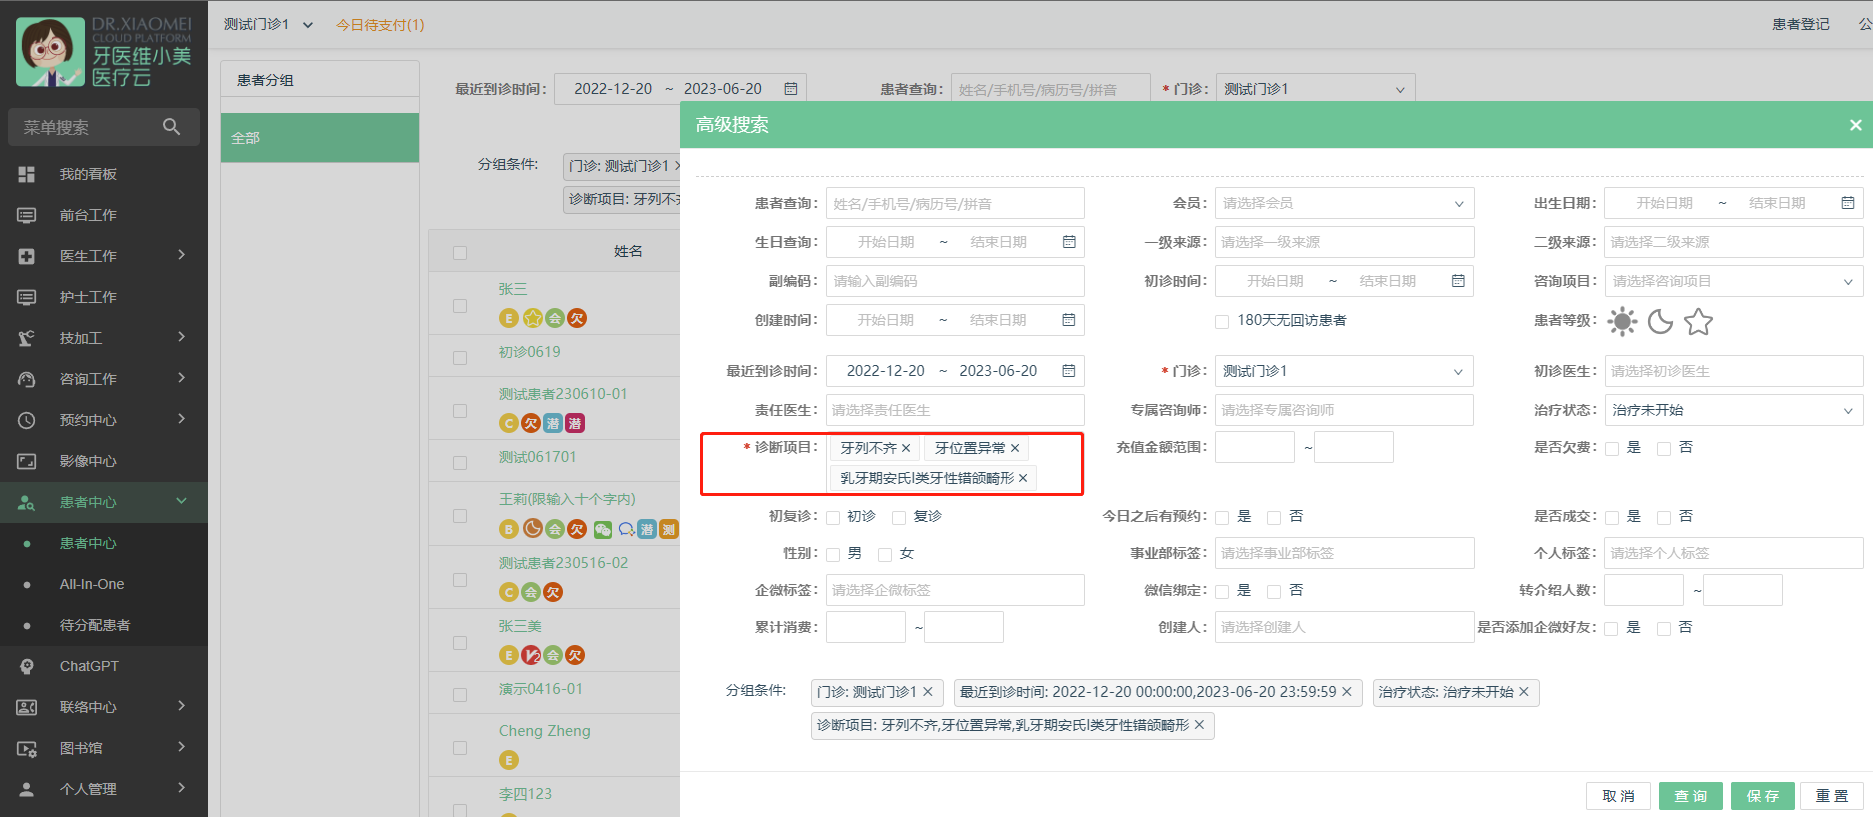This screenshot has height=817, width=1873.
Task: Click the menu search magnifier icon
Action: point(171,127)
